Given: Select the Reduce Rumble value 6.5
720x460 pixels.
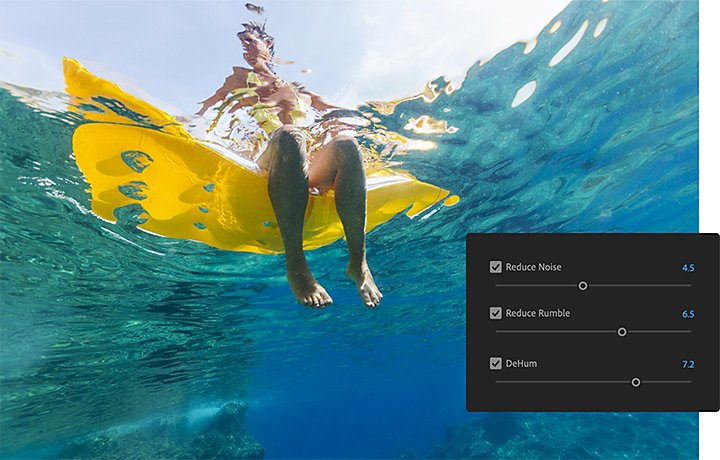Looking at the screenshot, I should (x=688, y=314).
